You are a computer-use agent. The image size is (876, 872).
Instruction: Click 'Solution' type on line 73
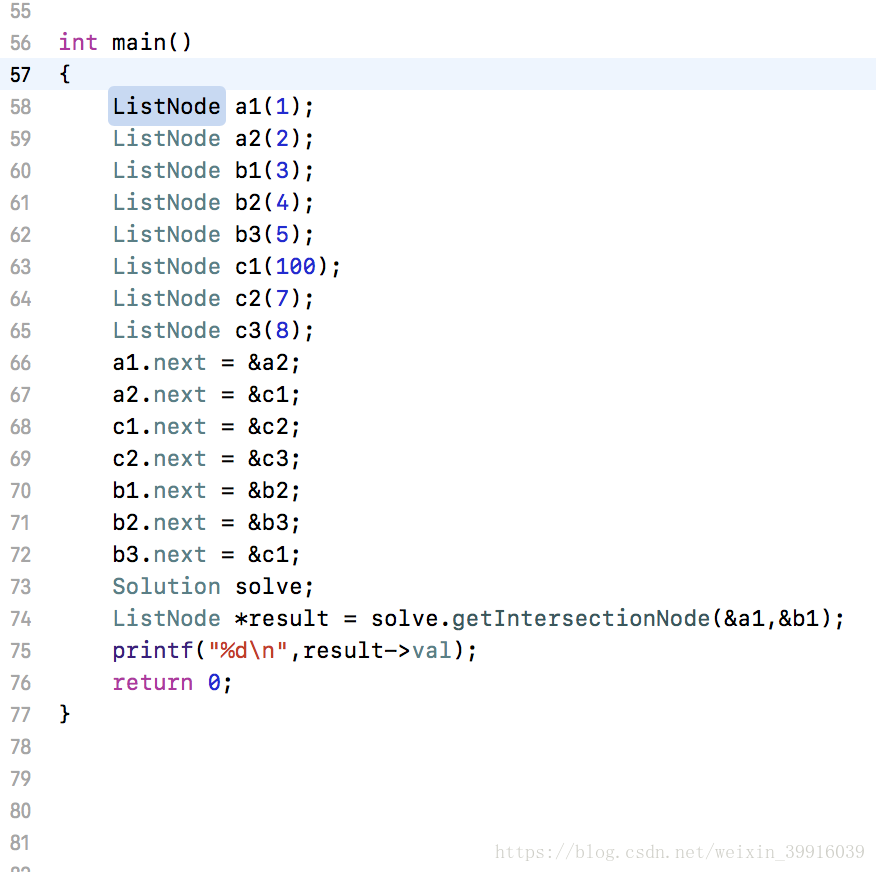coord(166,587)
